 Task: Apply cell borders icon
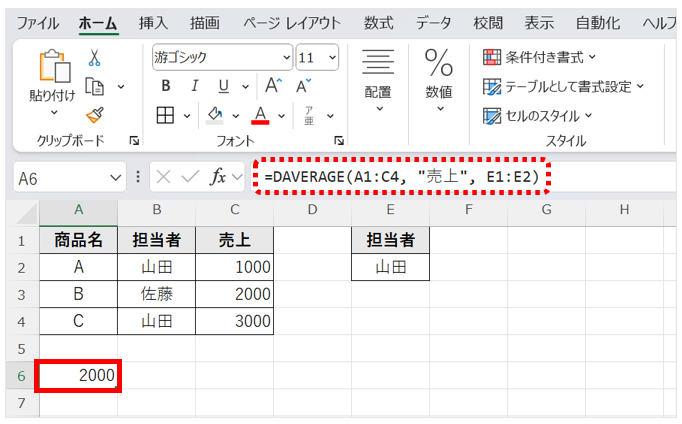165,116
